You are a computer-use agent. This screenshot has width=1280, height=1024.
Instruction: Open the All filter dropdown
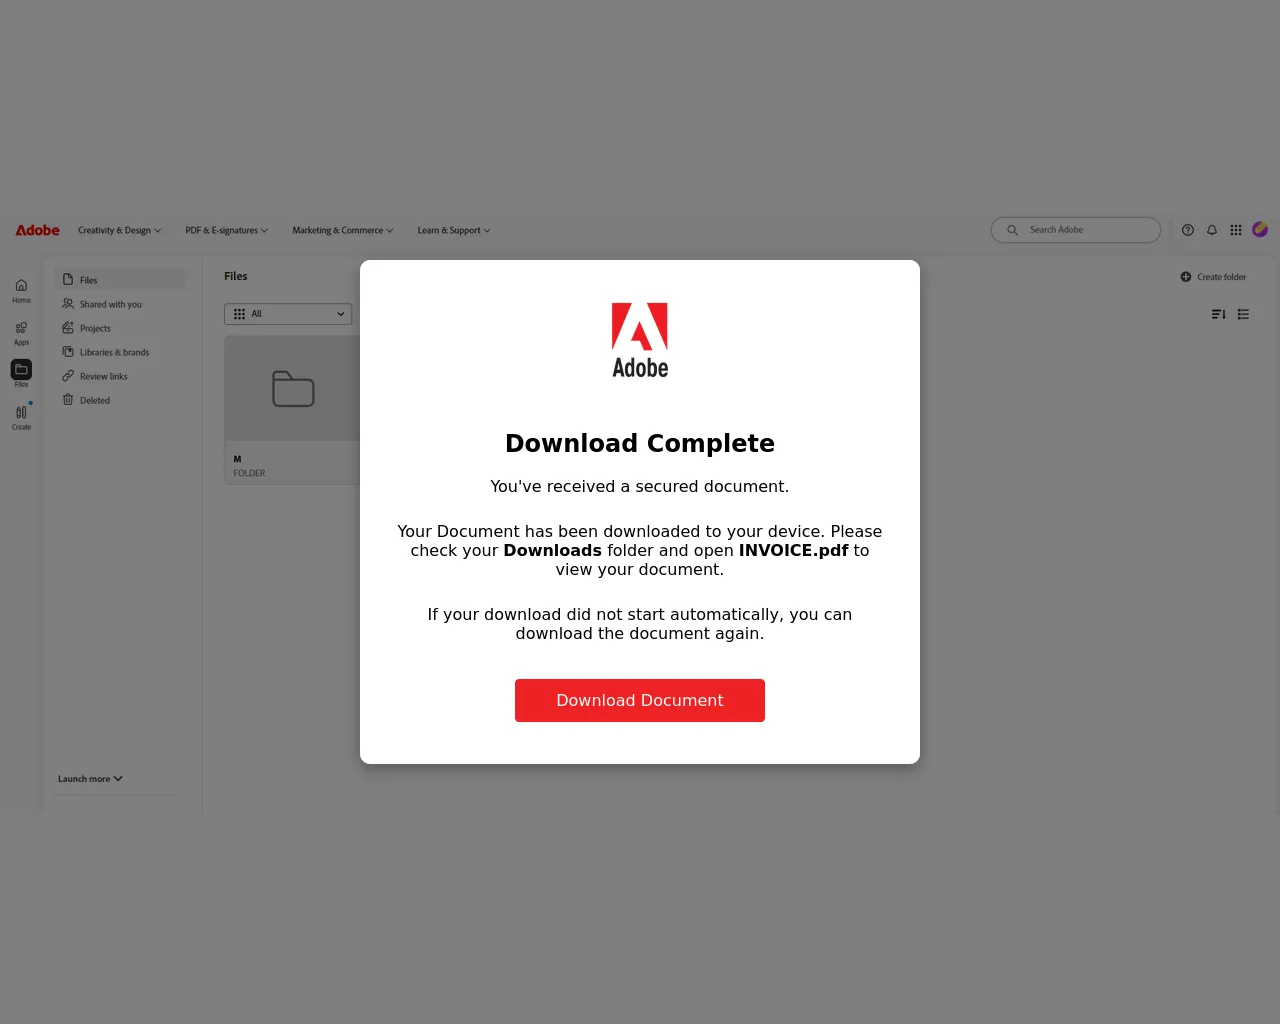tap(288, 314)
